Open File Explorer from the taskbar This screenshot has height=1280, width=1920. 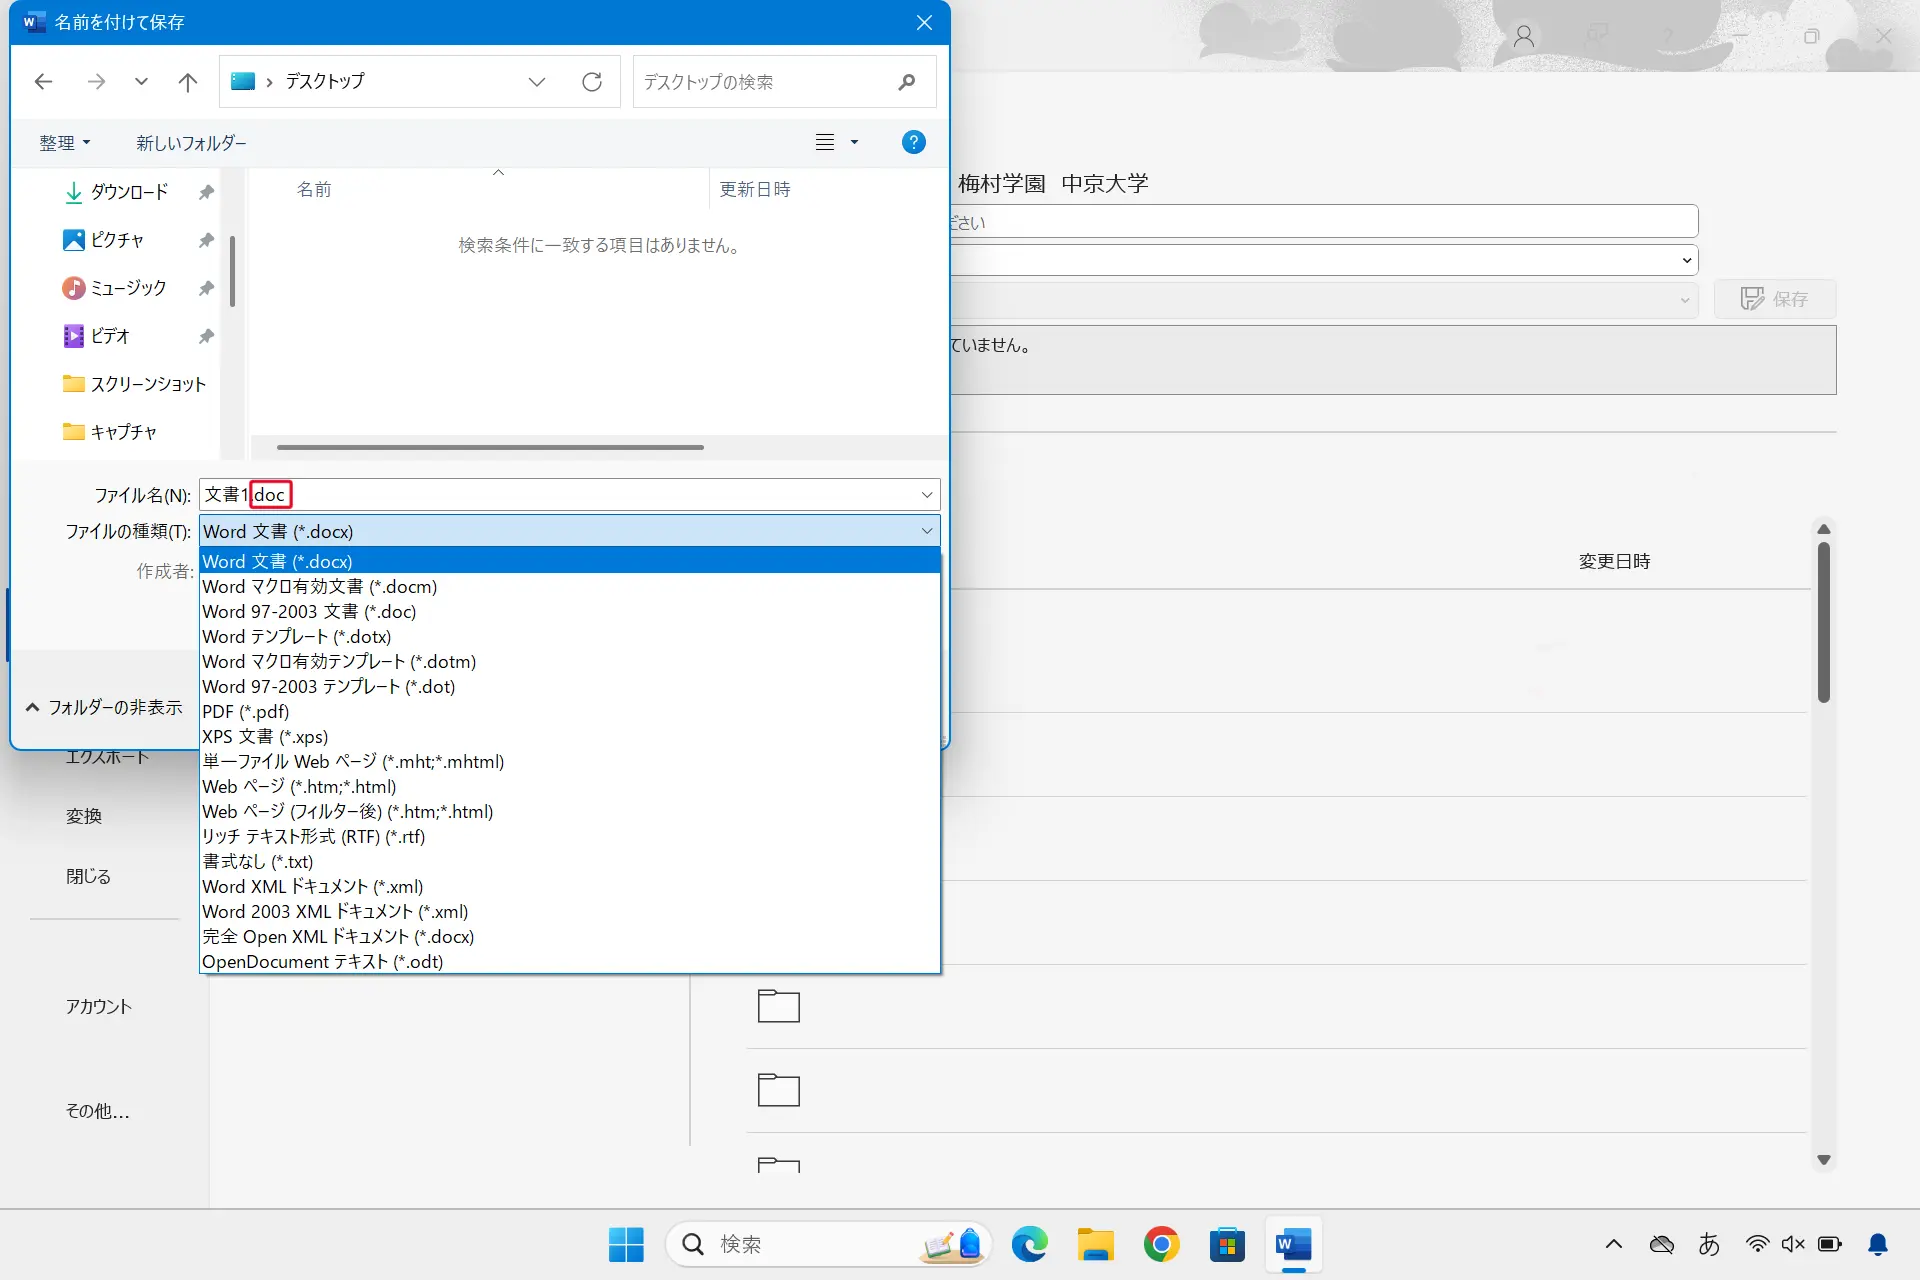[x=1095, y=1244]
